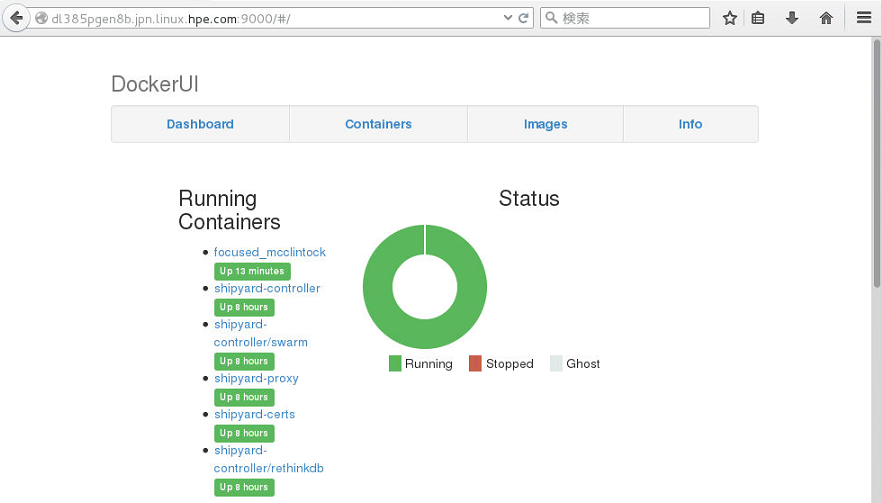This screenshot has height=503, width=881.
Task: Open the Dashboard tab
Action: coord(200,124)
